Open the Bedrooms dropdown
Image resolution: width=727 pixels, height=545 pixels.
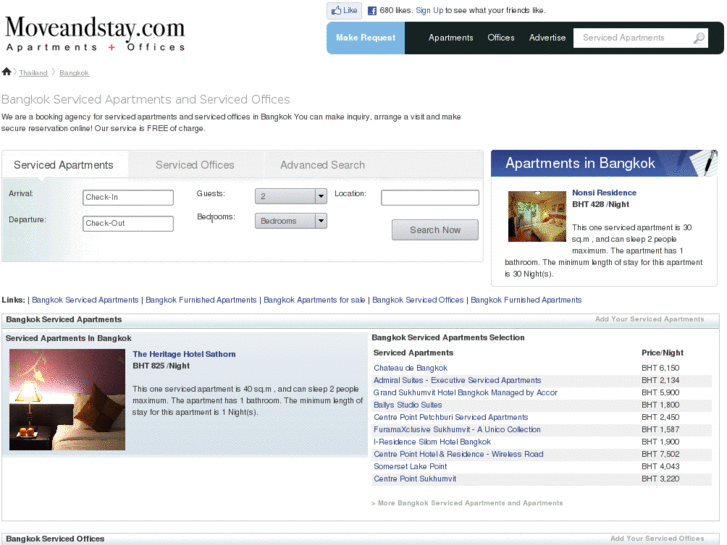click(x=291, y=221)
